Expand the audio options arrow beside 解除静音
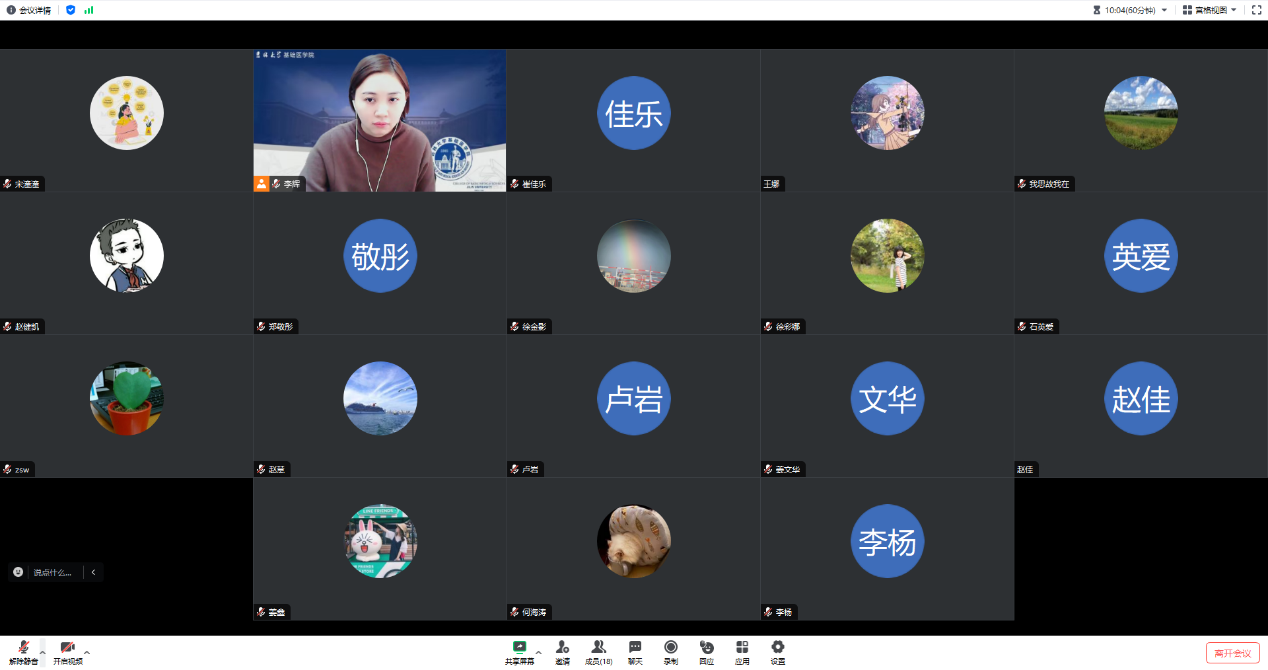This screenshot has width=1268, height=670. tap(42, 651)
